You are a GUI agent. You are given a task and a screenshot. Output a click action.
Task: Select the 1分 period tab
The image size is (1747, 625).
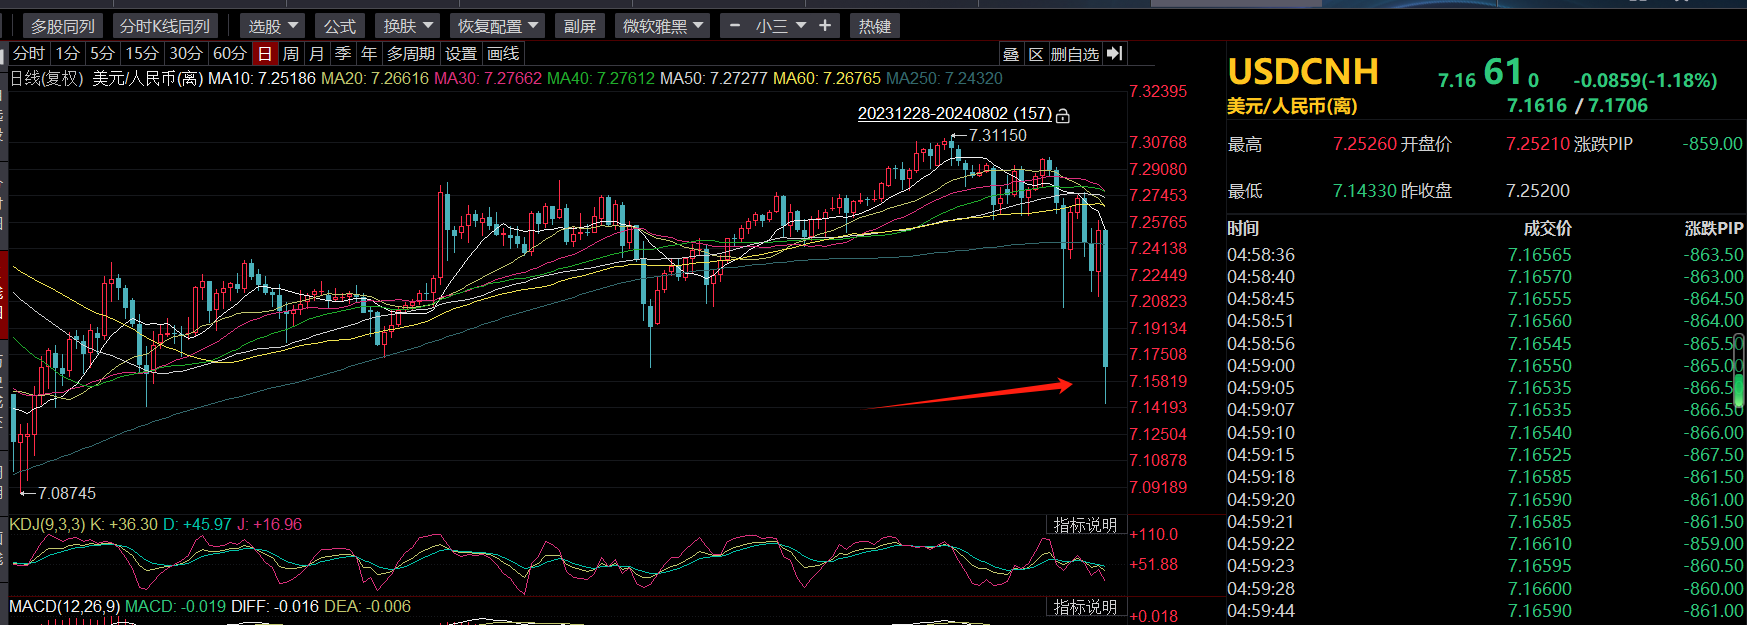(67, 54)
